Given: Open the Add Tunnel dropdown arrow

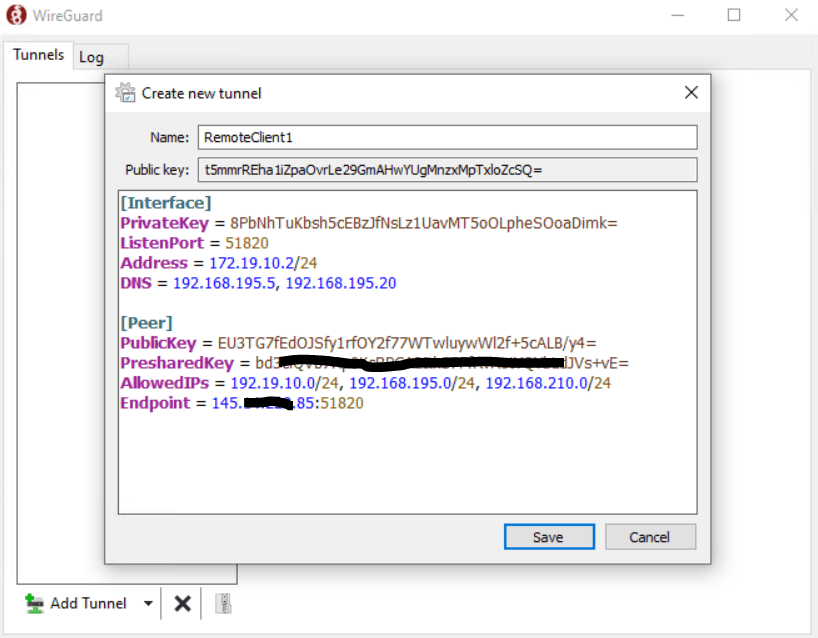Looking at the screenshot, I should pyautogui.click(x=148, y=604).
